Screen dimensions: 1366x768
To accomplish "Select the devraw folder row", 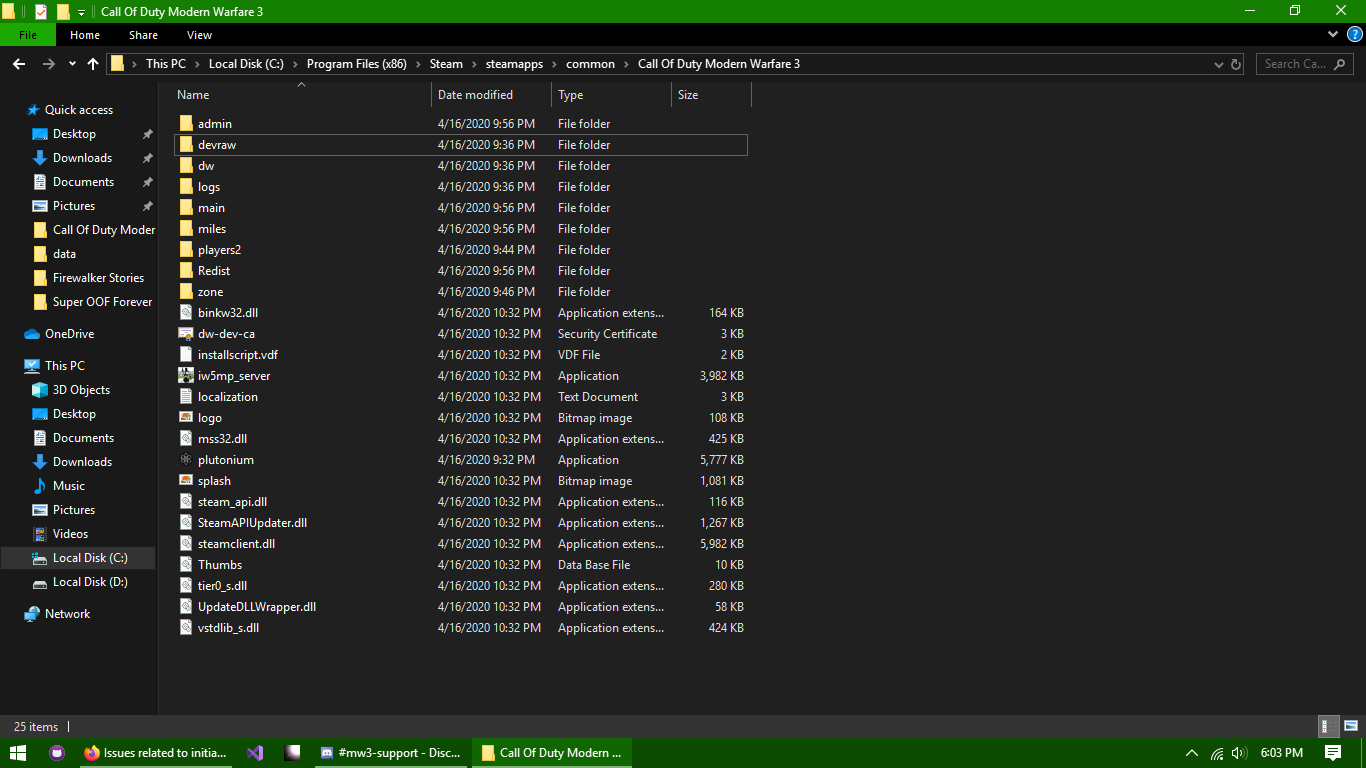I will [x=460, y=145].
